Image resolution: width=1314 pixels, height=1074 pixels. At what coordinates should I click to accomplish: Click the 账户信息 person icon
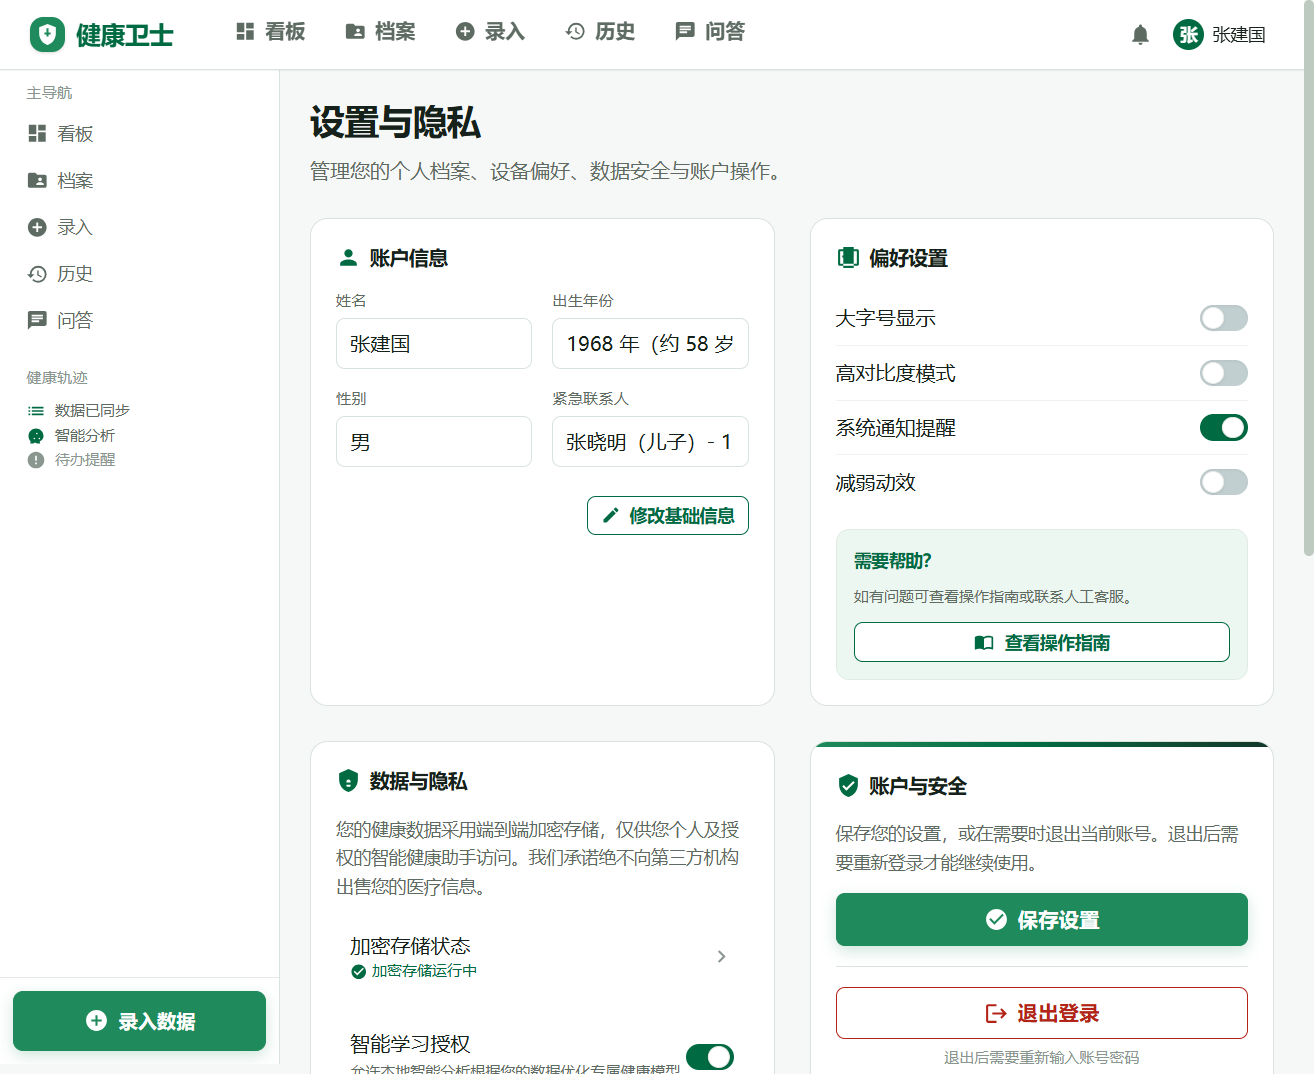[348, 258]
